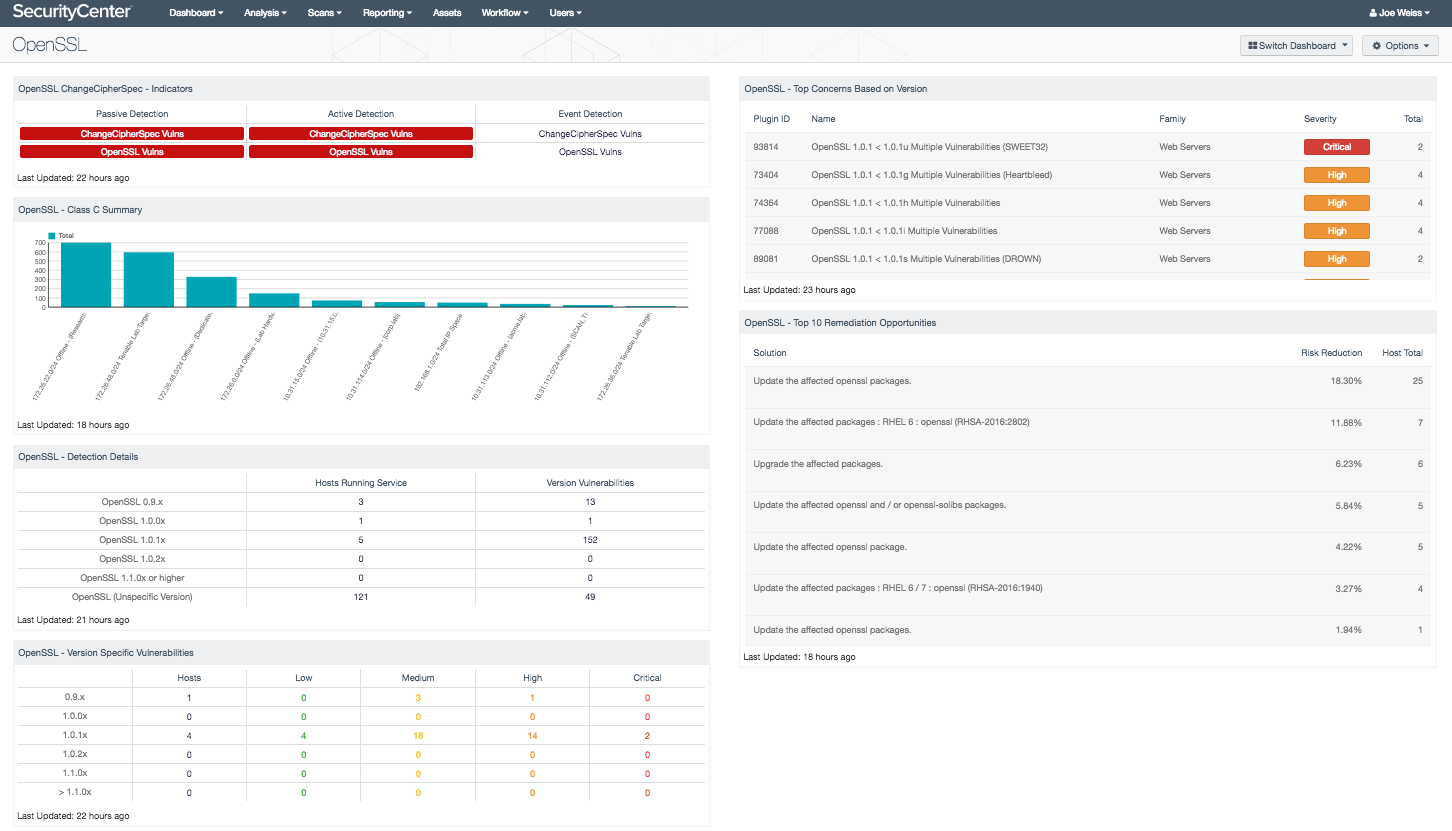
Task: Click 1.0.1x Low count 4
Action: pos(303,736)
